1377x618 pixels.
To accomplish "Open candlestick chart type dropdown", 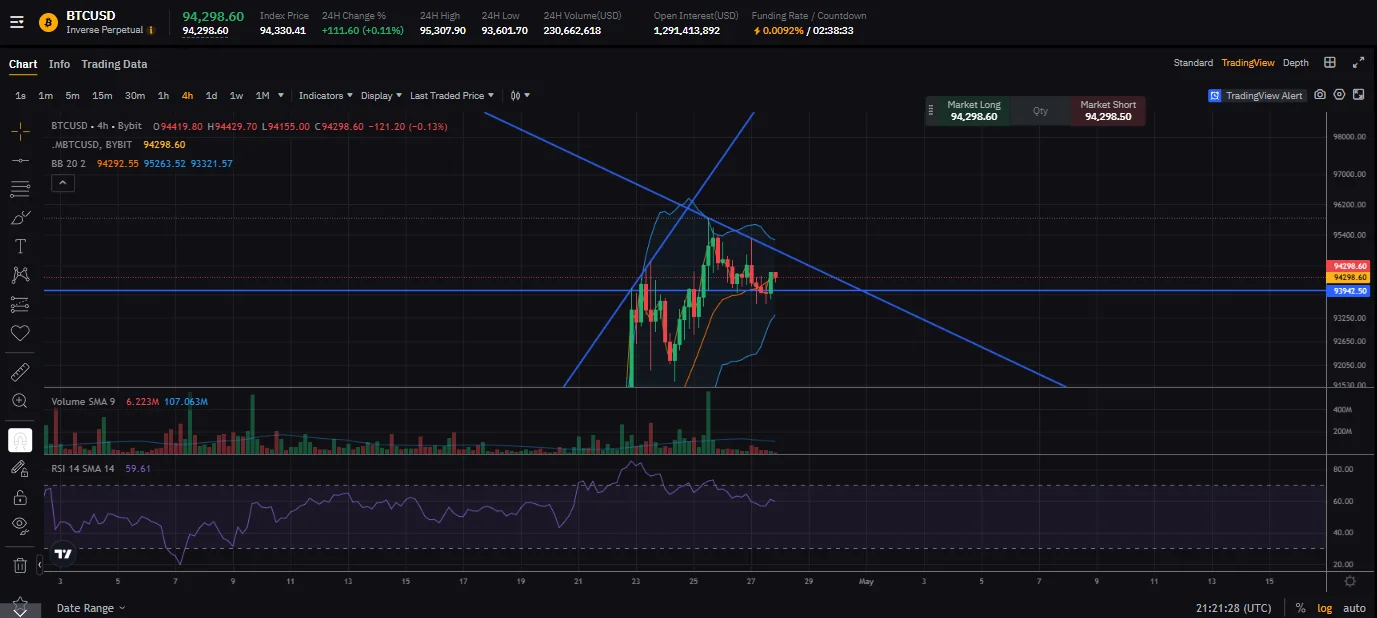I will tap(520, 96).
